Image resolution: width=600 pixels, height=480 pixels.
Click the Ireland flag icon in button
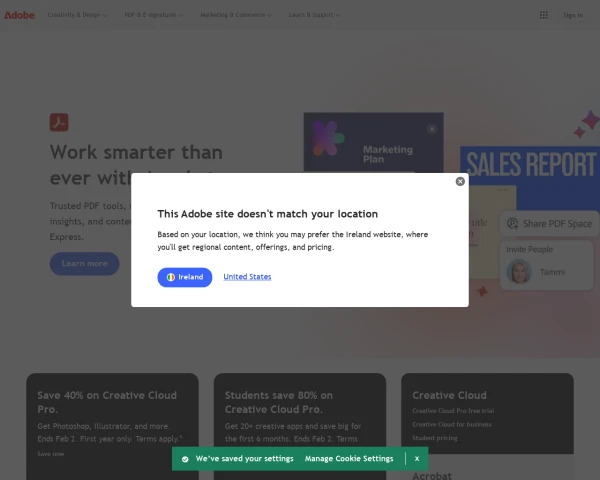171,277
